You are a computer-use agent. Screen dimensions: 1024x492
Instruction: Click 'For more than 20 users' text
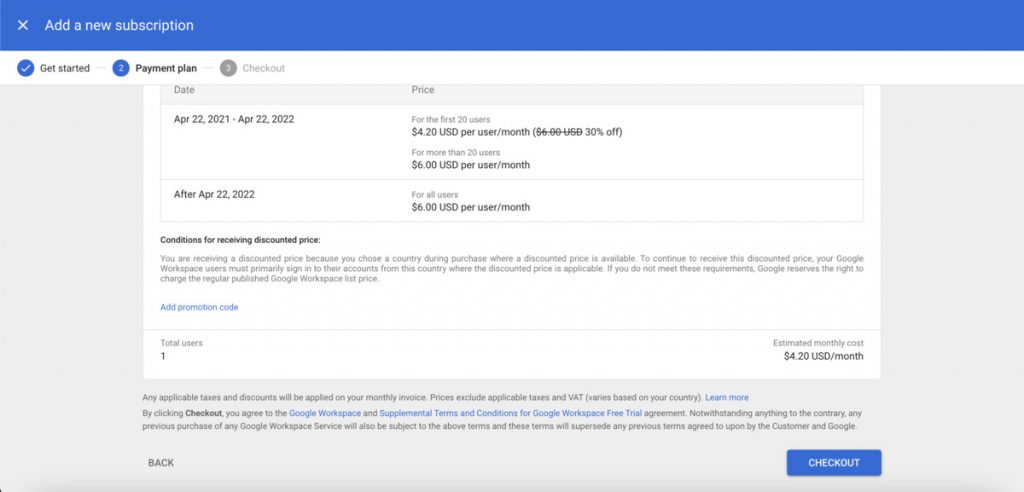tap(456, 152)
